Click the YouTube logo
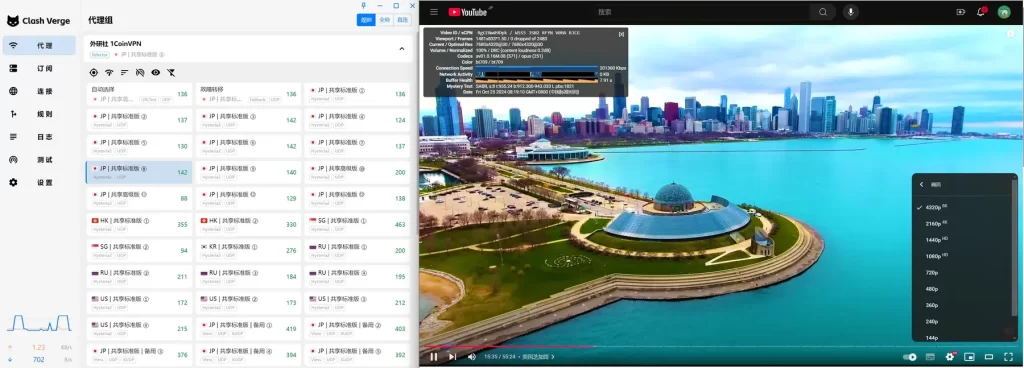 (x=468, y=12)
